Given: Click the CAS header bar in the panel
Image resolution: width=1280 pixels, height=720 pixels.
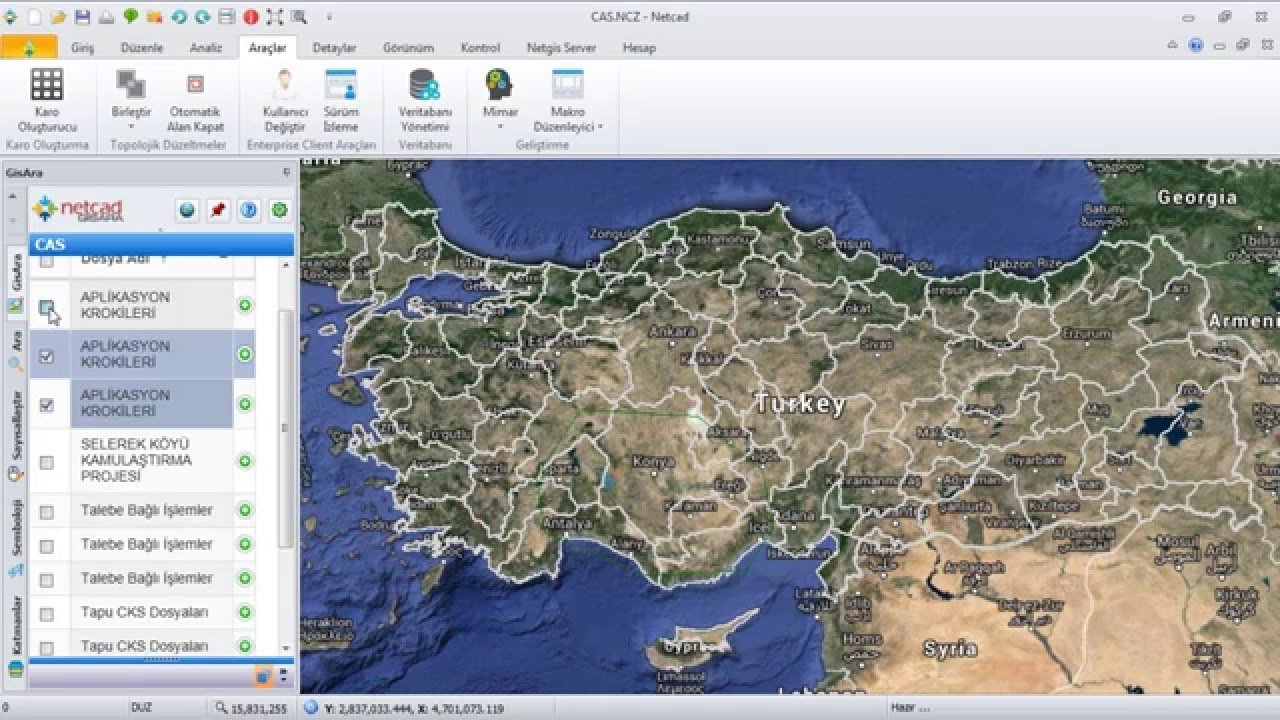Looking at the screenshot, I should [x=162, y=245].
